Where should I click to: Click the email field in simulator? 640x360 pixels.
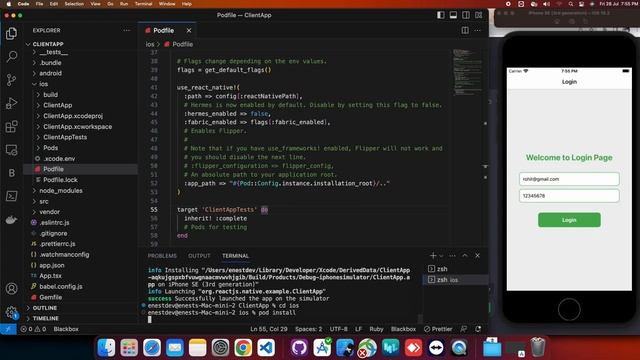[569, 179]
